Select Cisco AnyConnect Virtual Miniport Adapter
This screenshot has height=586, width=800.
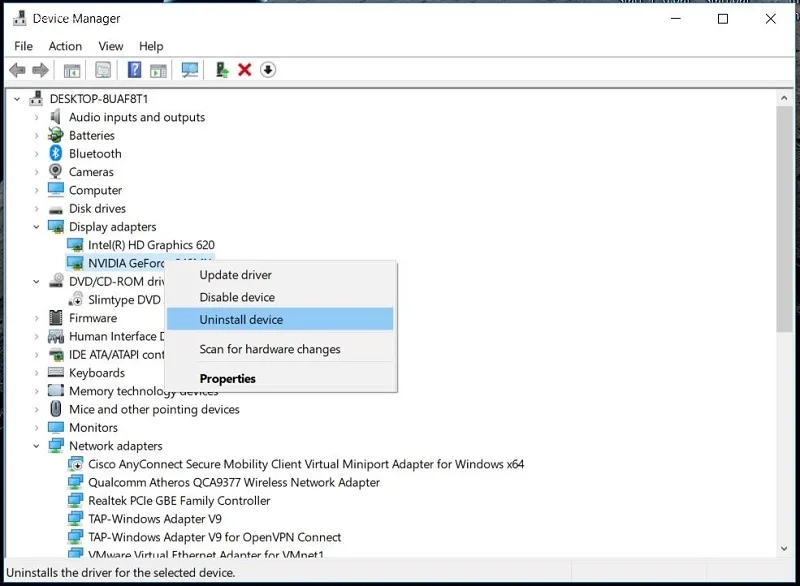point(306,464)
